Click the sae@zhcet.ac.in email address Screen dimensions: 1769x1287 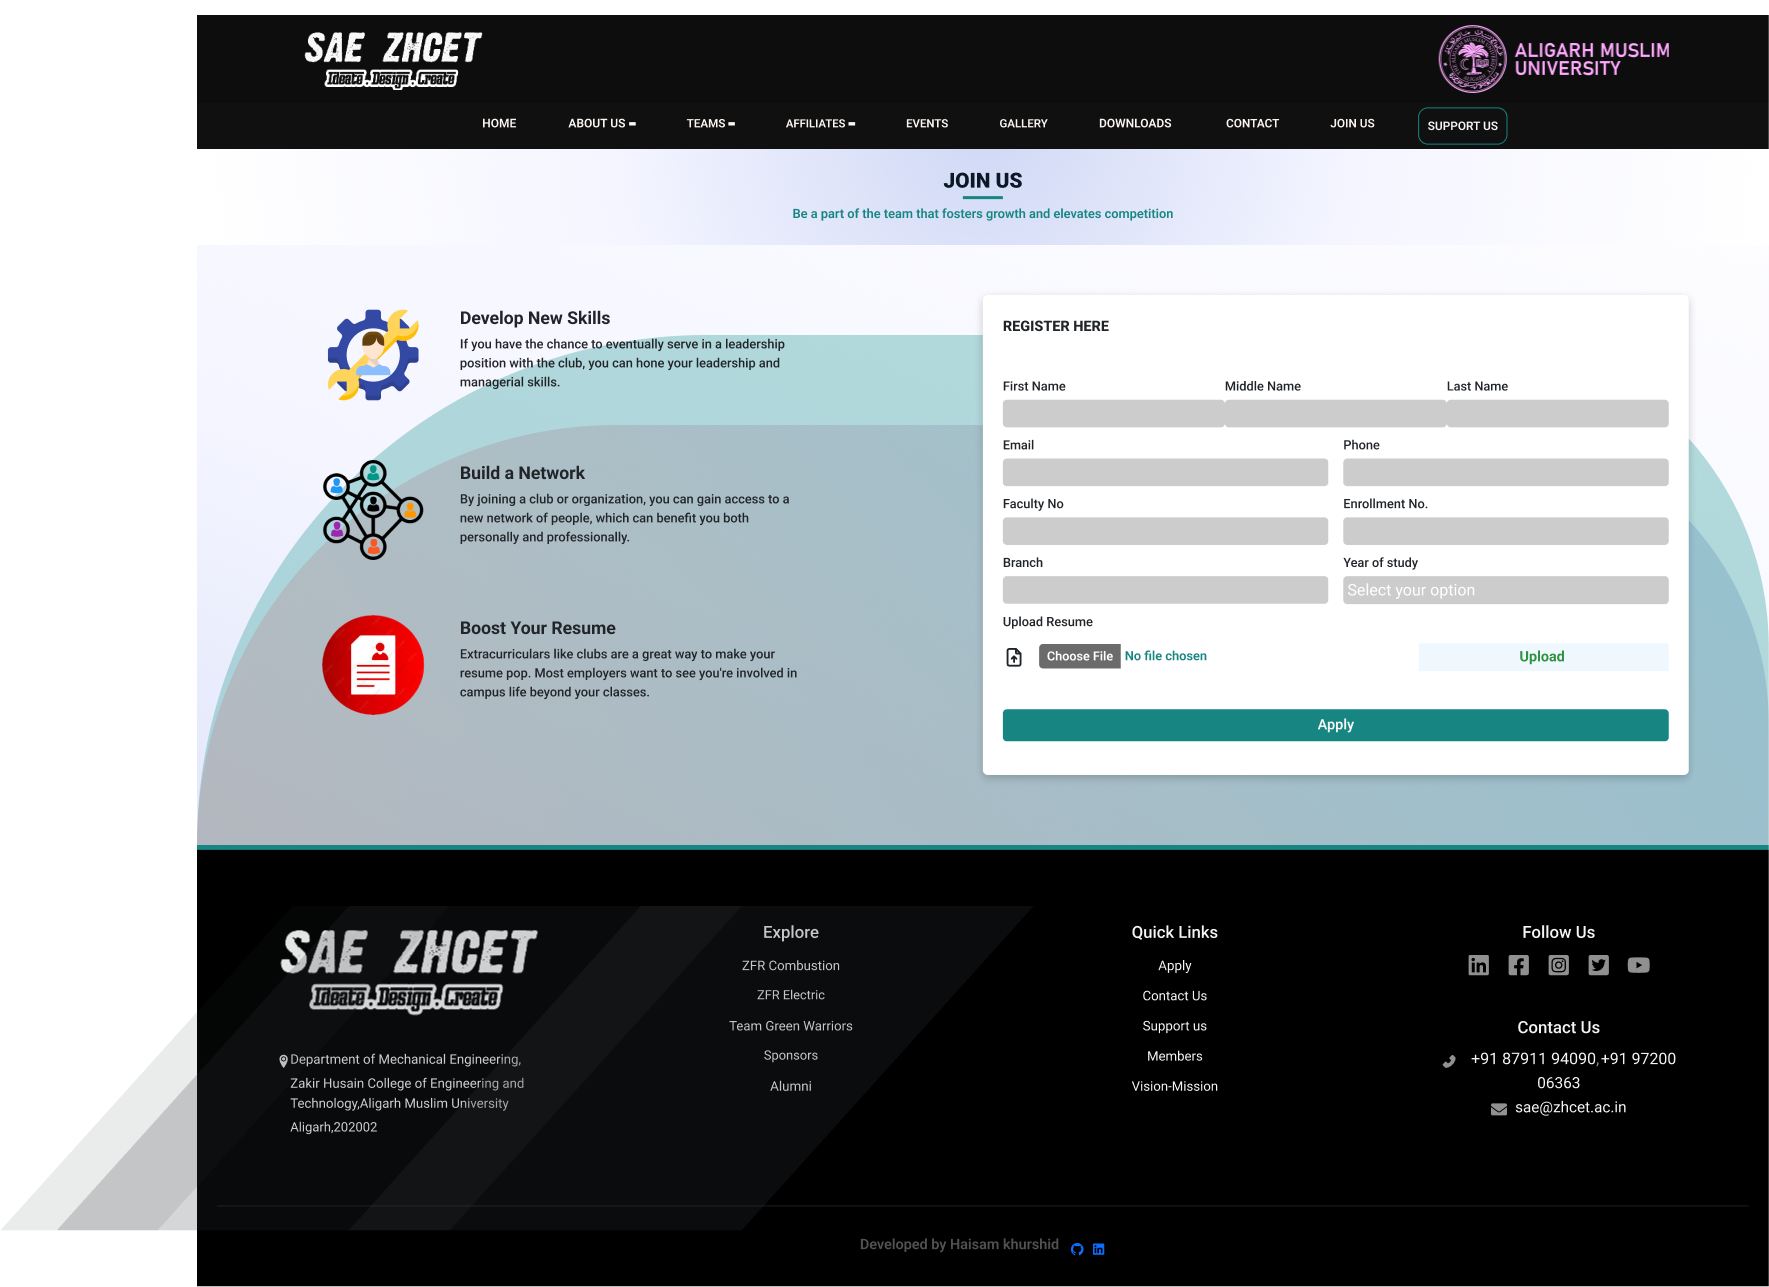(1570, 1108)
